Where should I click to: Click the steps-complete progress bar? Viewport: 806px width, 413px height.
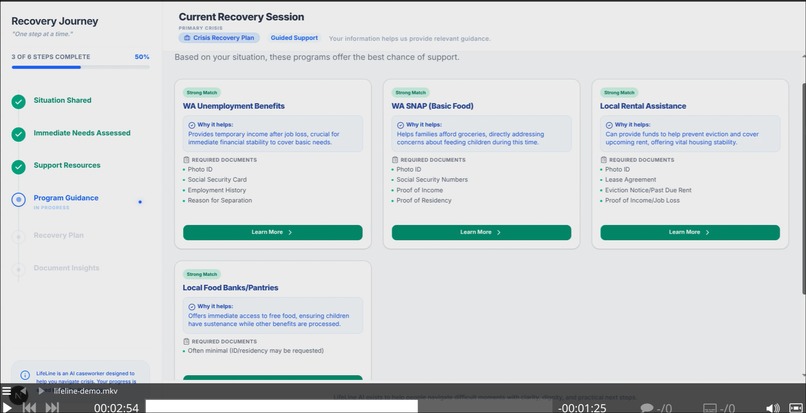click(81, 67)
